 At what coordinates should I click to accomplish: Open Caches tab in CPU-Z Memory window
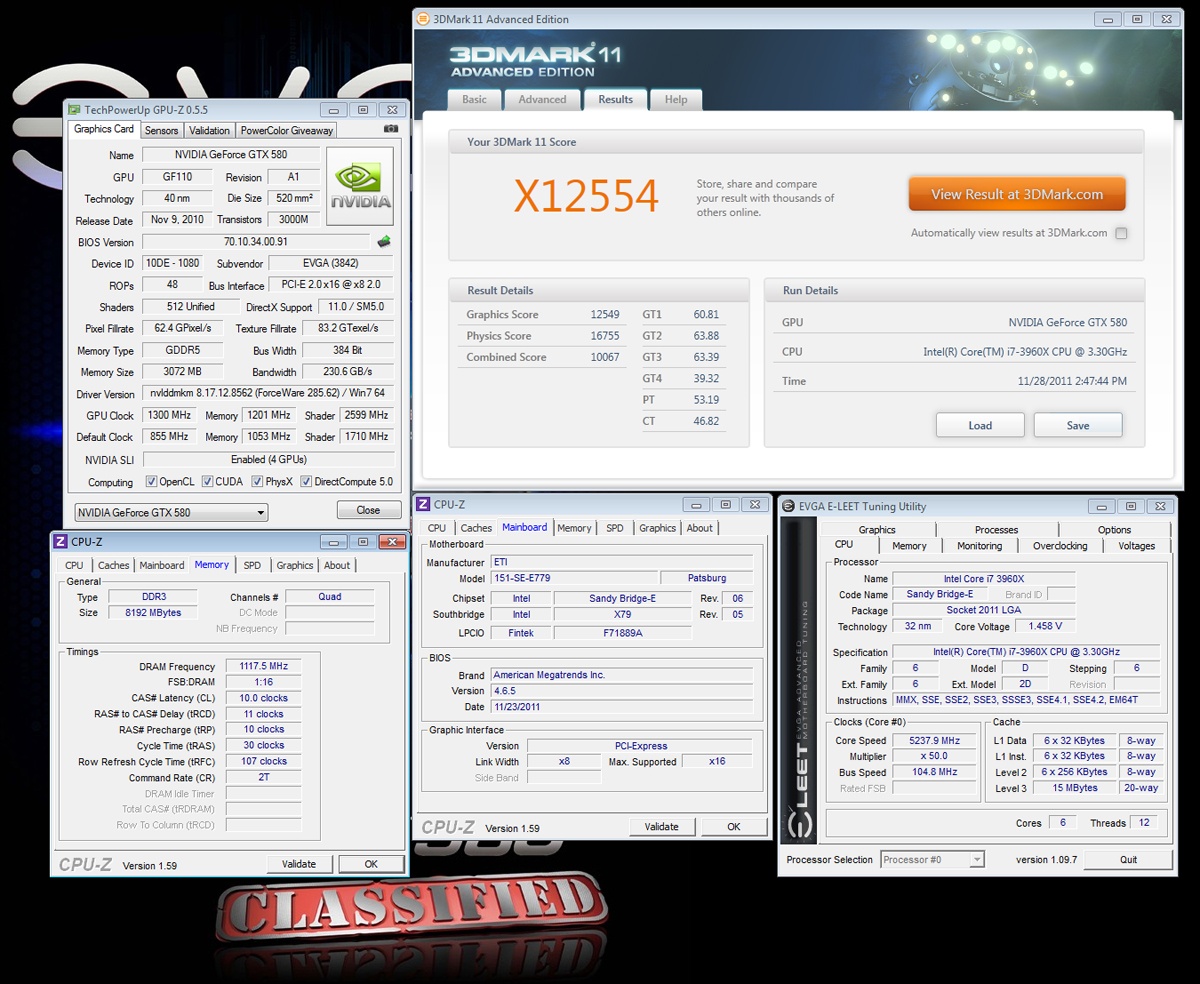click(x=113, y=565)
